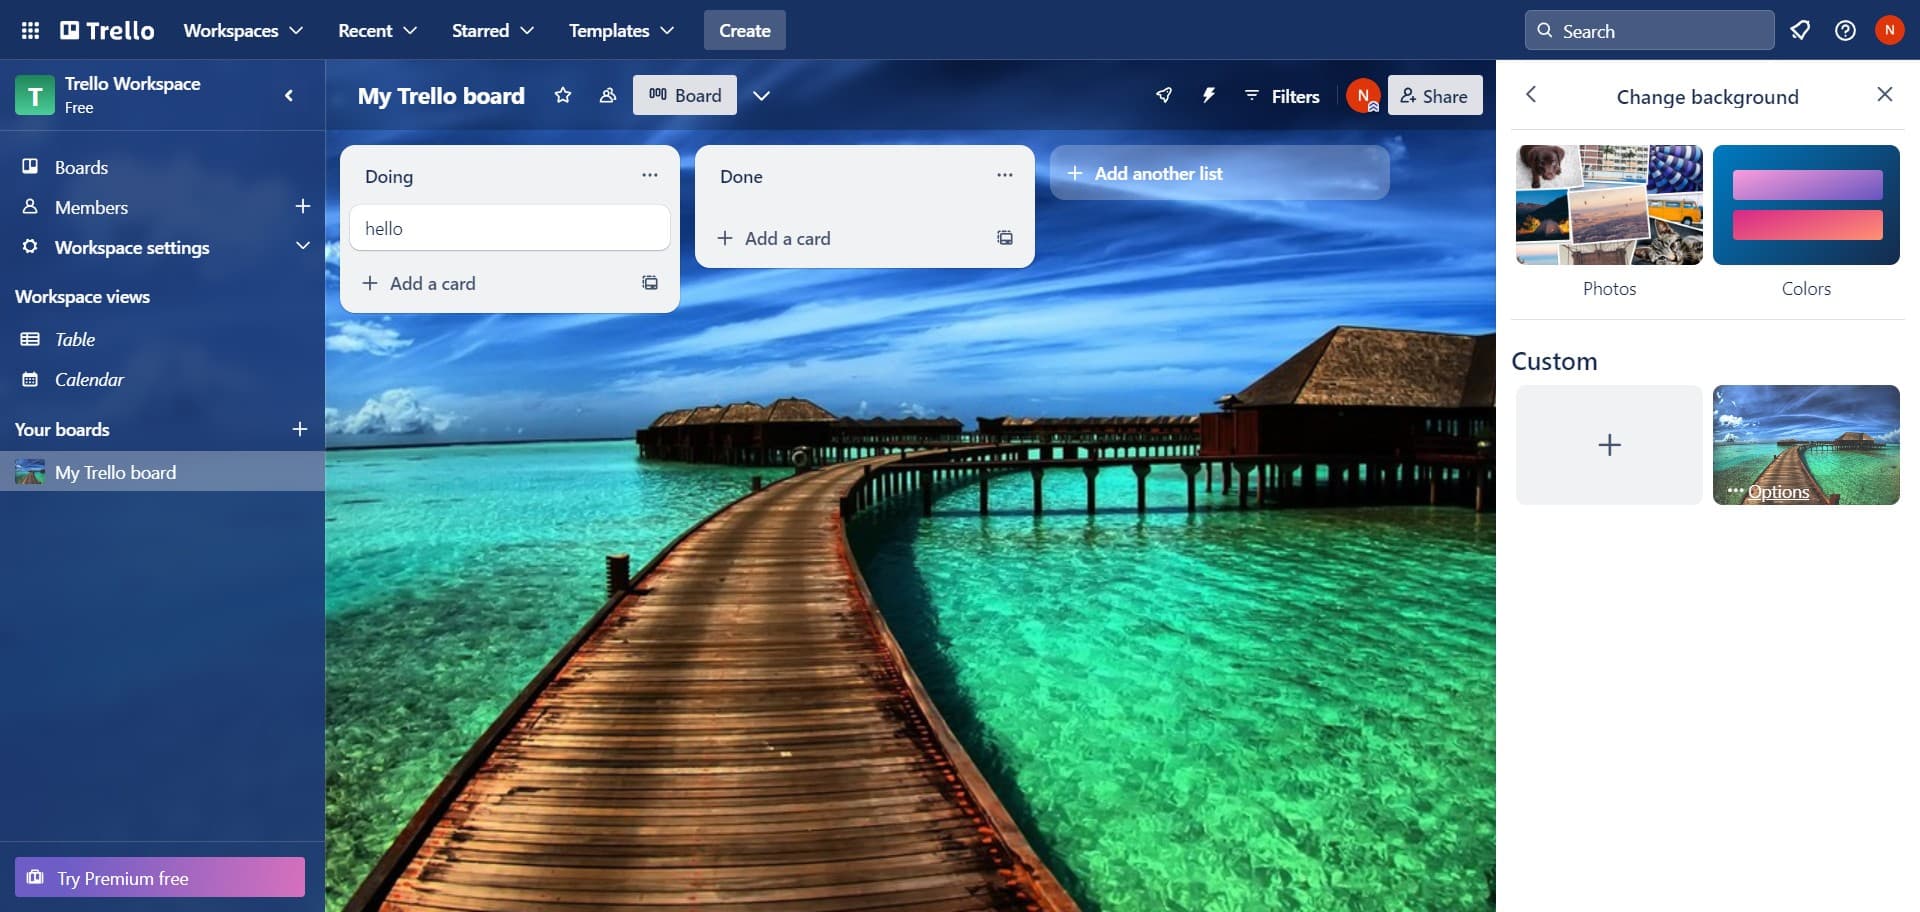
Task: Star My Trello board
Action: (562, 95)
